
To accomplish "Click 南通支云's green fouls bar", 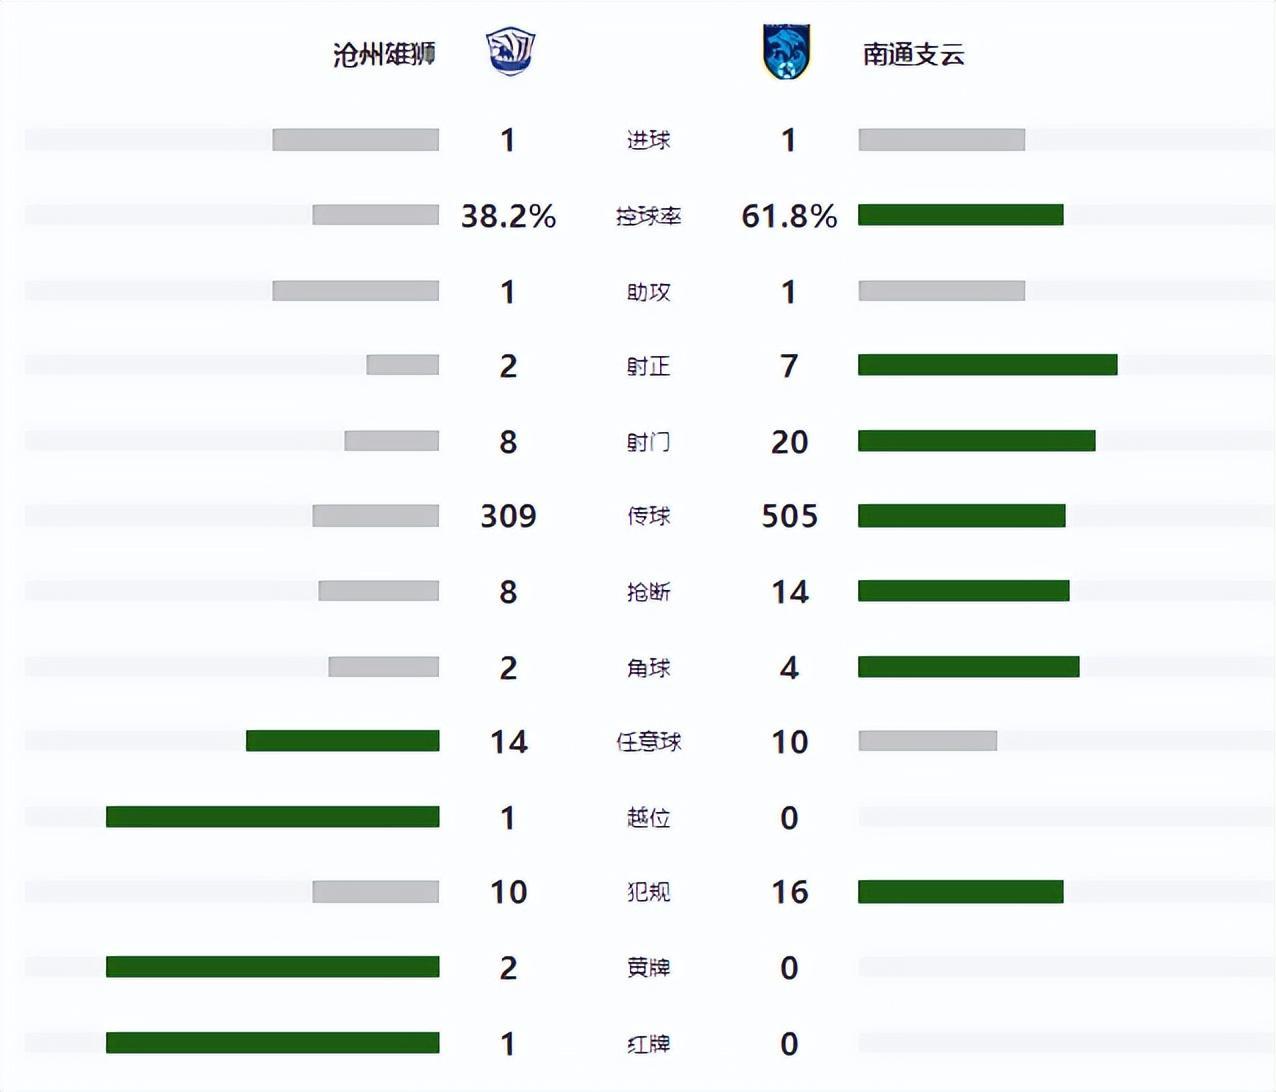I will click(x=960, y=892).
